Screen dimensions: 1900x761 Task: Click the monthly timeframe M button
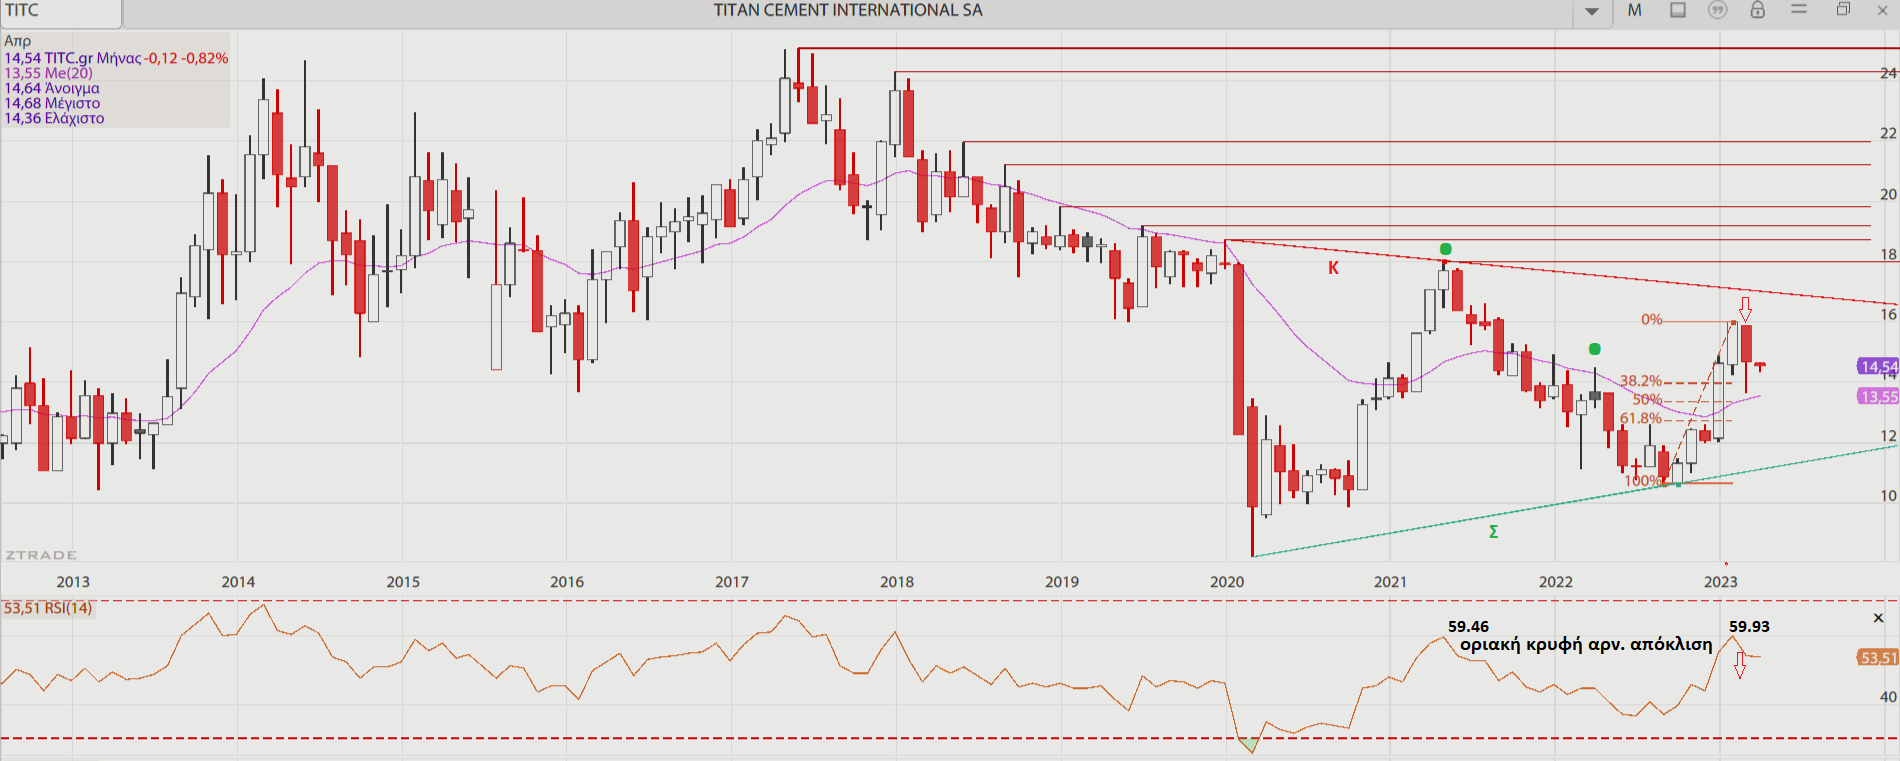click(1634, 10)
